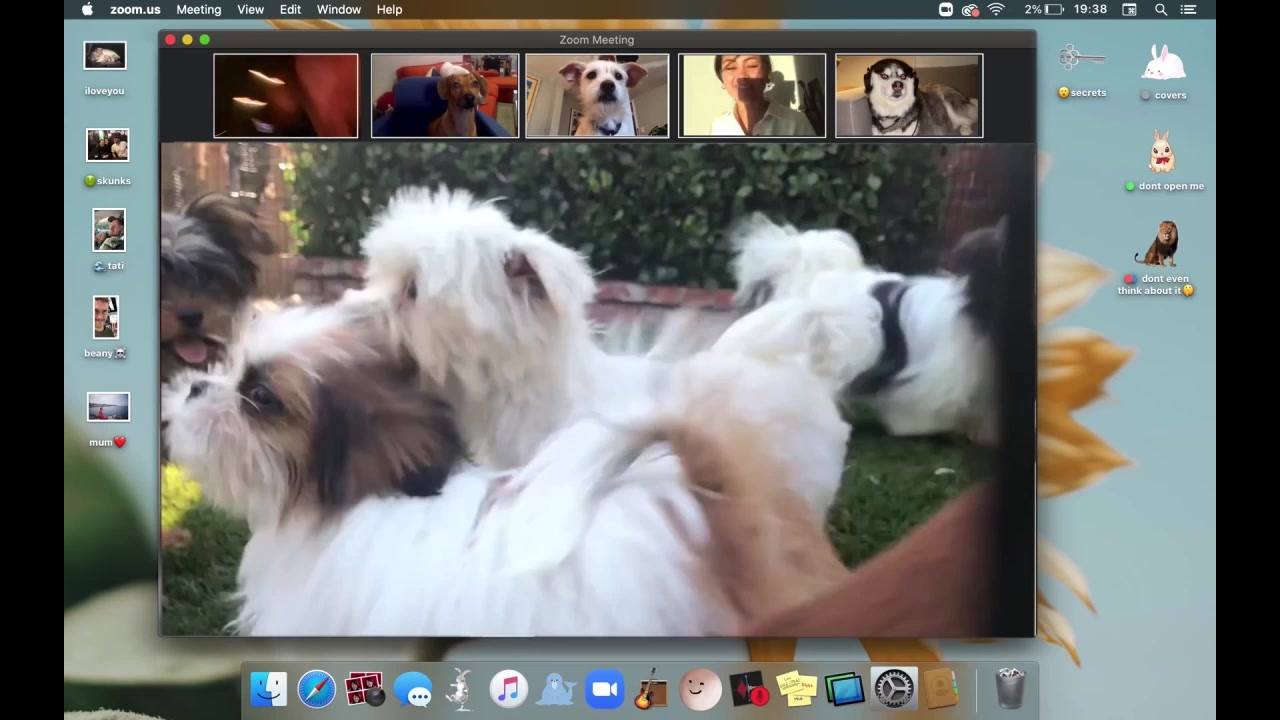The width and height of the screenshot is (1280, 720).
Task: Select the mum desktop file
Action: (107, 420)
